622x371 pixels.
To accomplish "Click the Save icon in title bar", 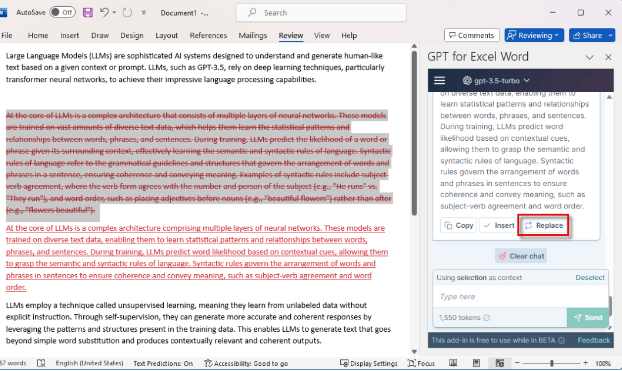I will 88,12.
